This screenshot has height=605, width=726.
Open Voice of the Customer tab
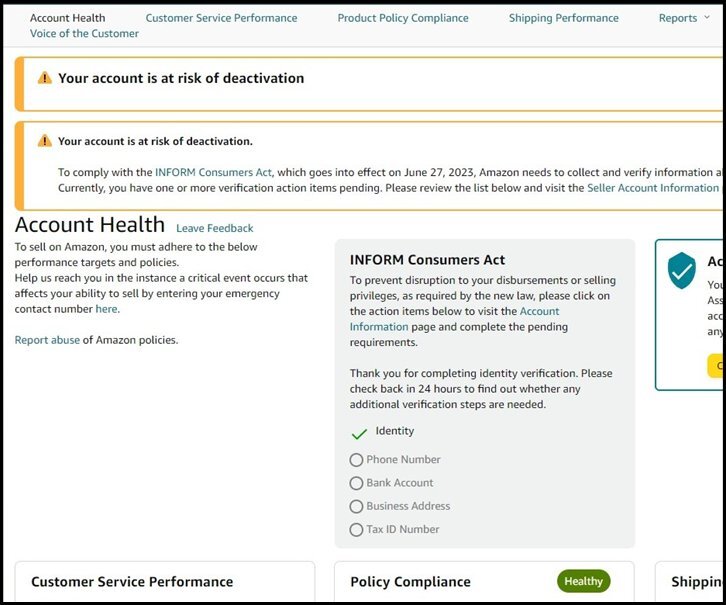click(84, 33)
